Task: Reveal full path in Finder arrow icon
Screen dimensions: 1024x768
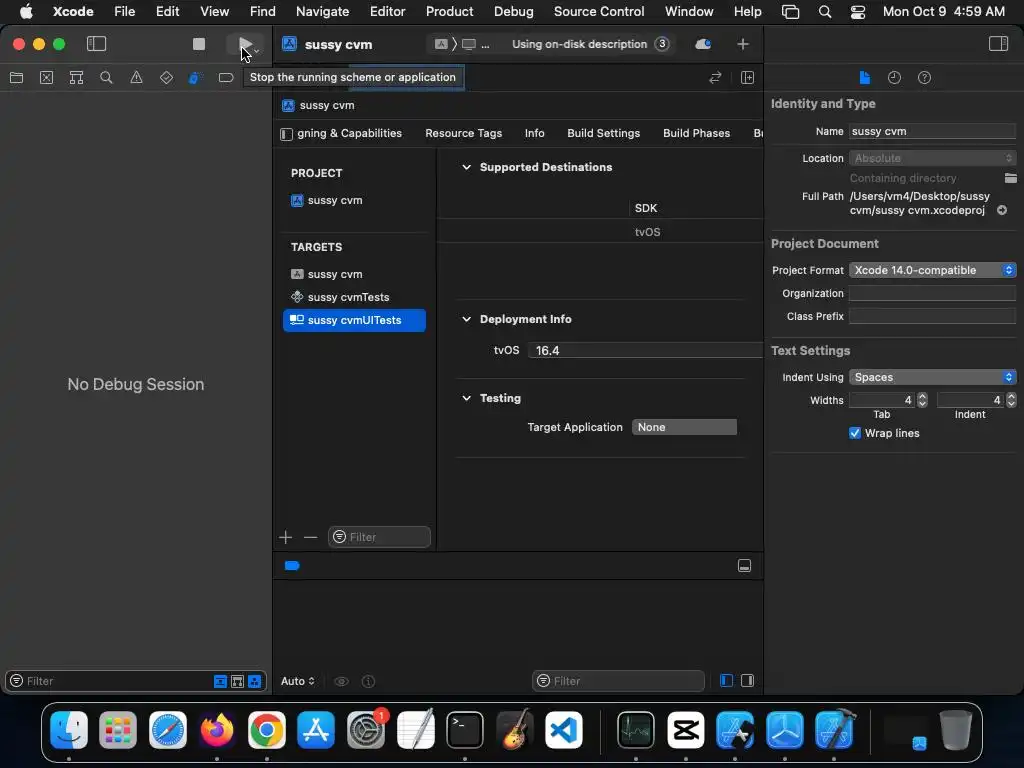Action: (x=1002, y=210)
